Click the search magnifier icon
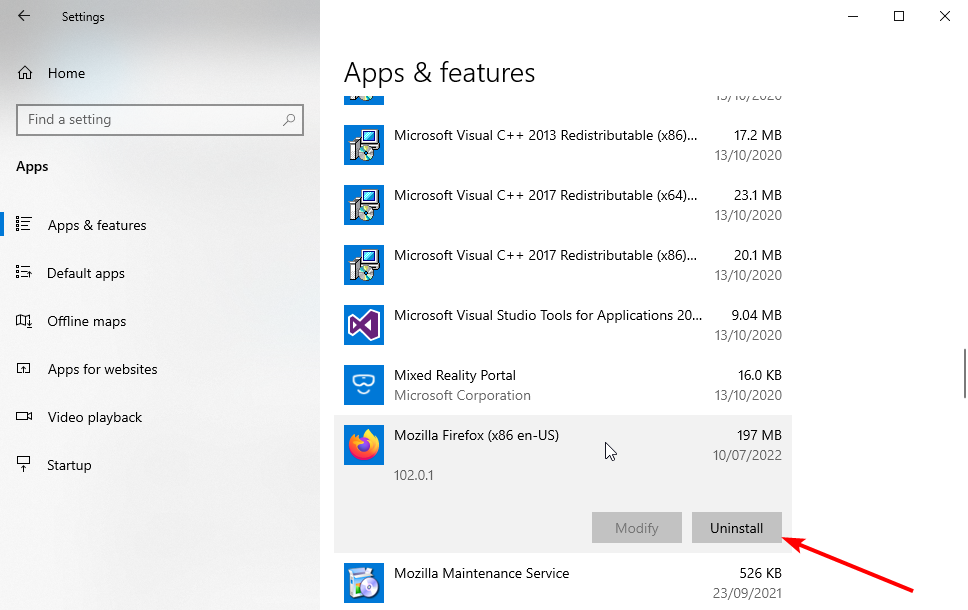The width and height of the screenshot is (968, 610). [289, 120]
